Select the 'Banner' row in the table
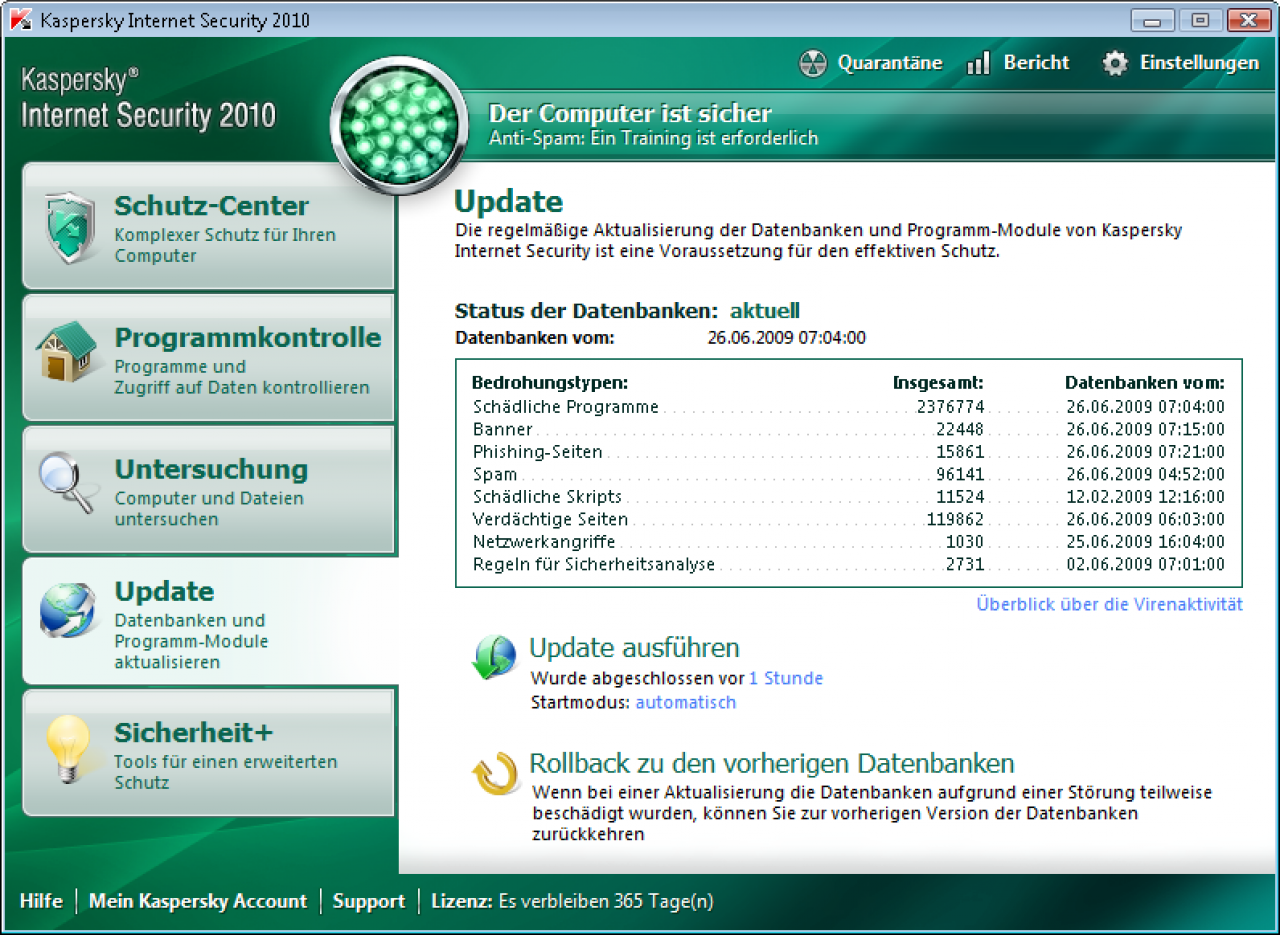Screen dimensions: 1280x935 848,429
